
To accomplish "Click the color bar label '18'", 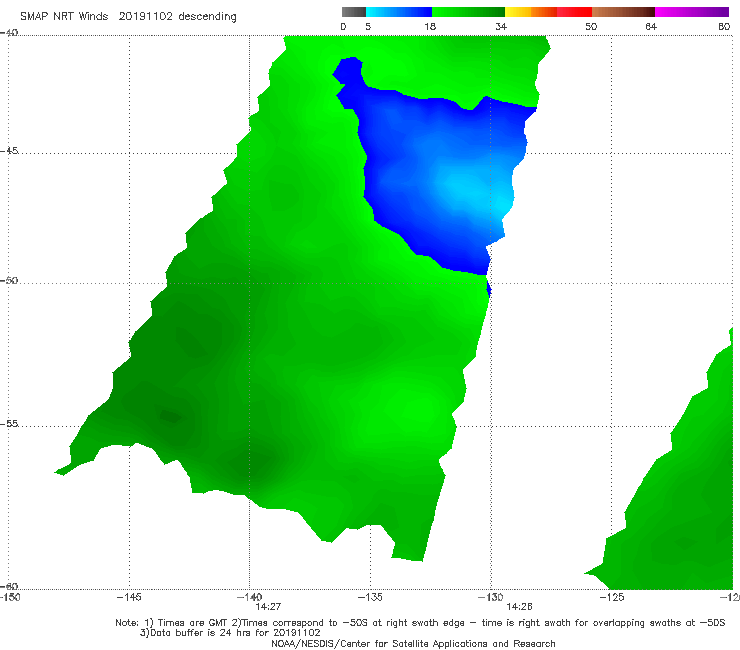I will [430, 26].
